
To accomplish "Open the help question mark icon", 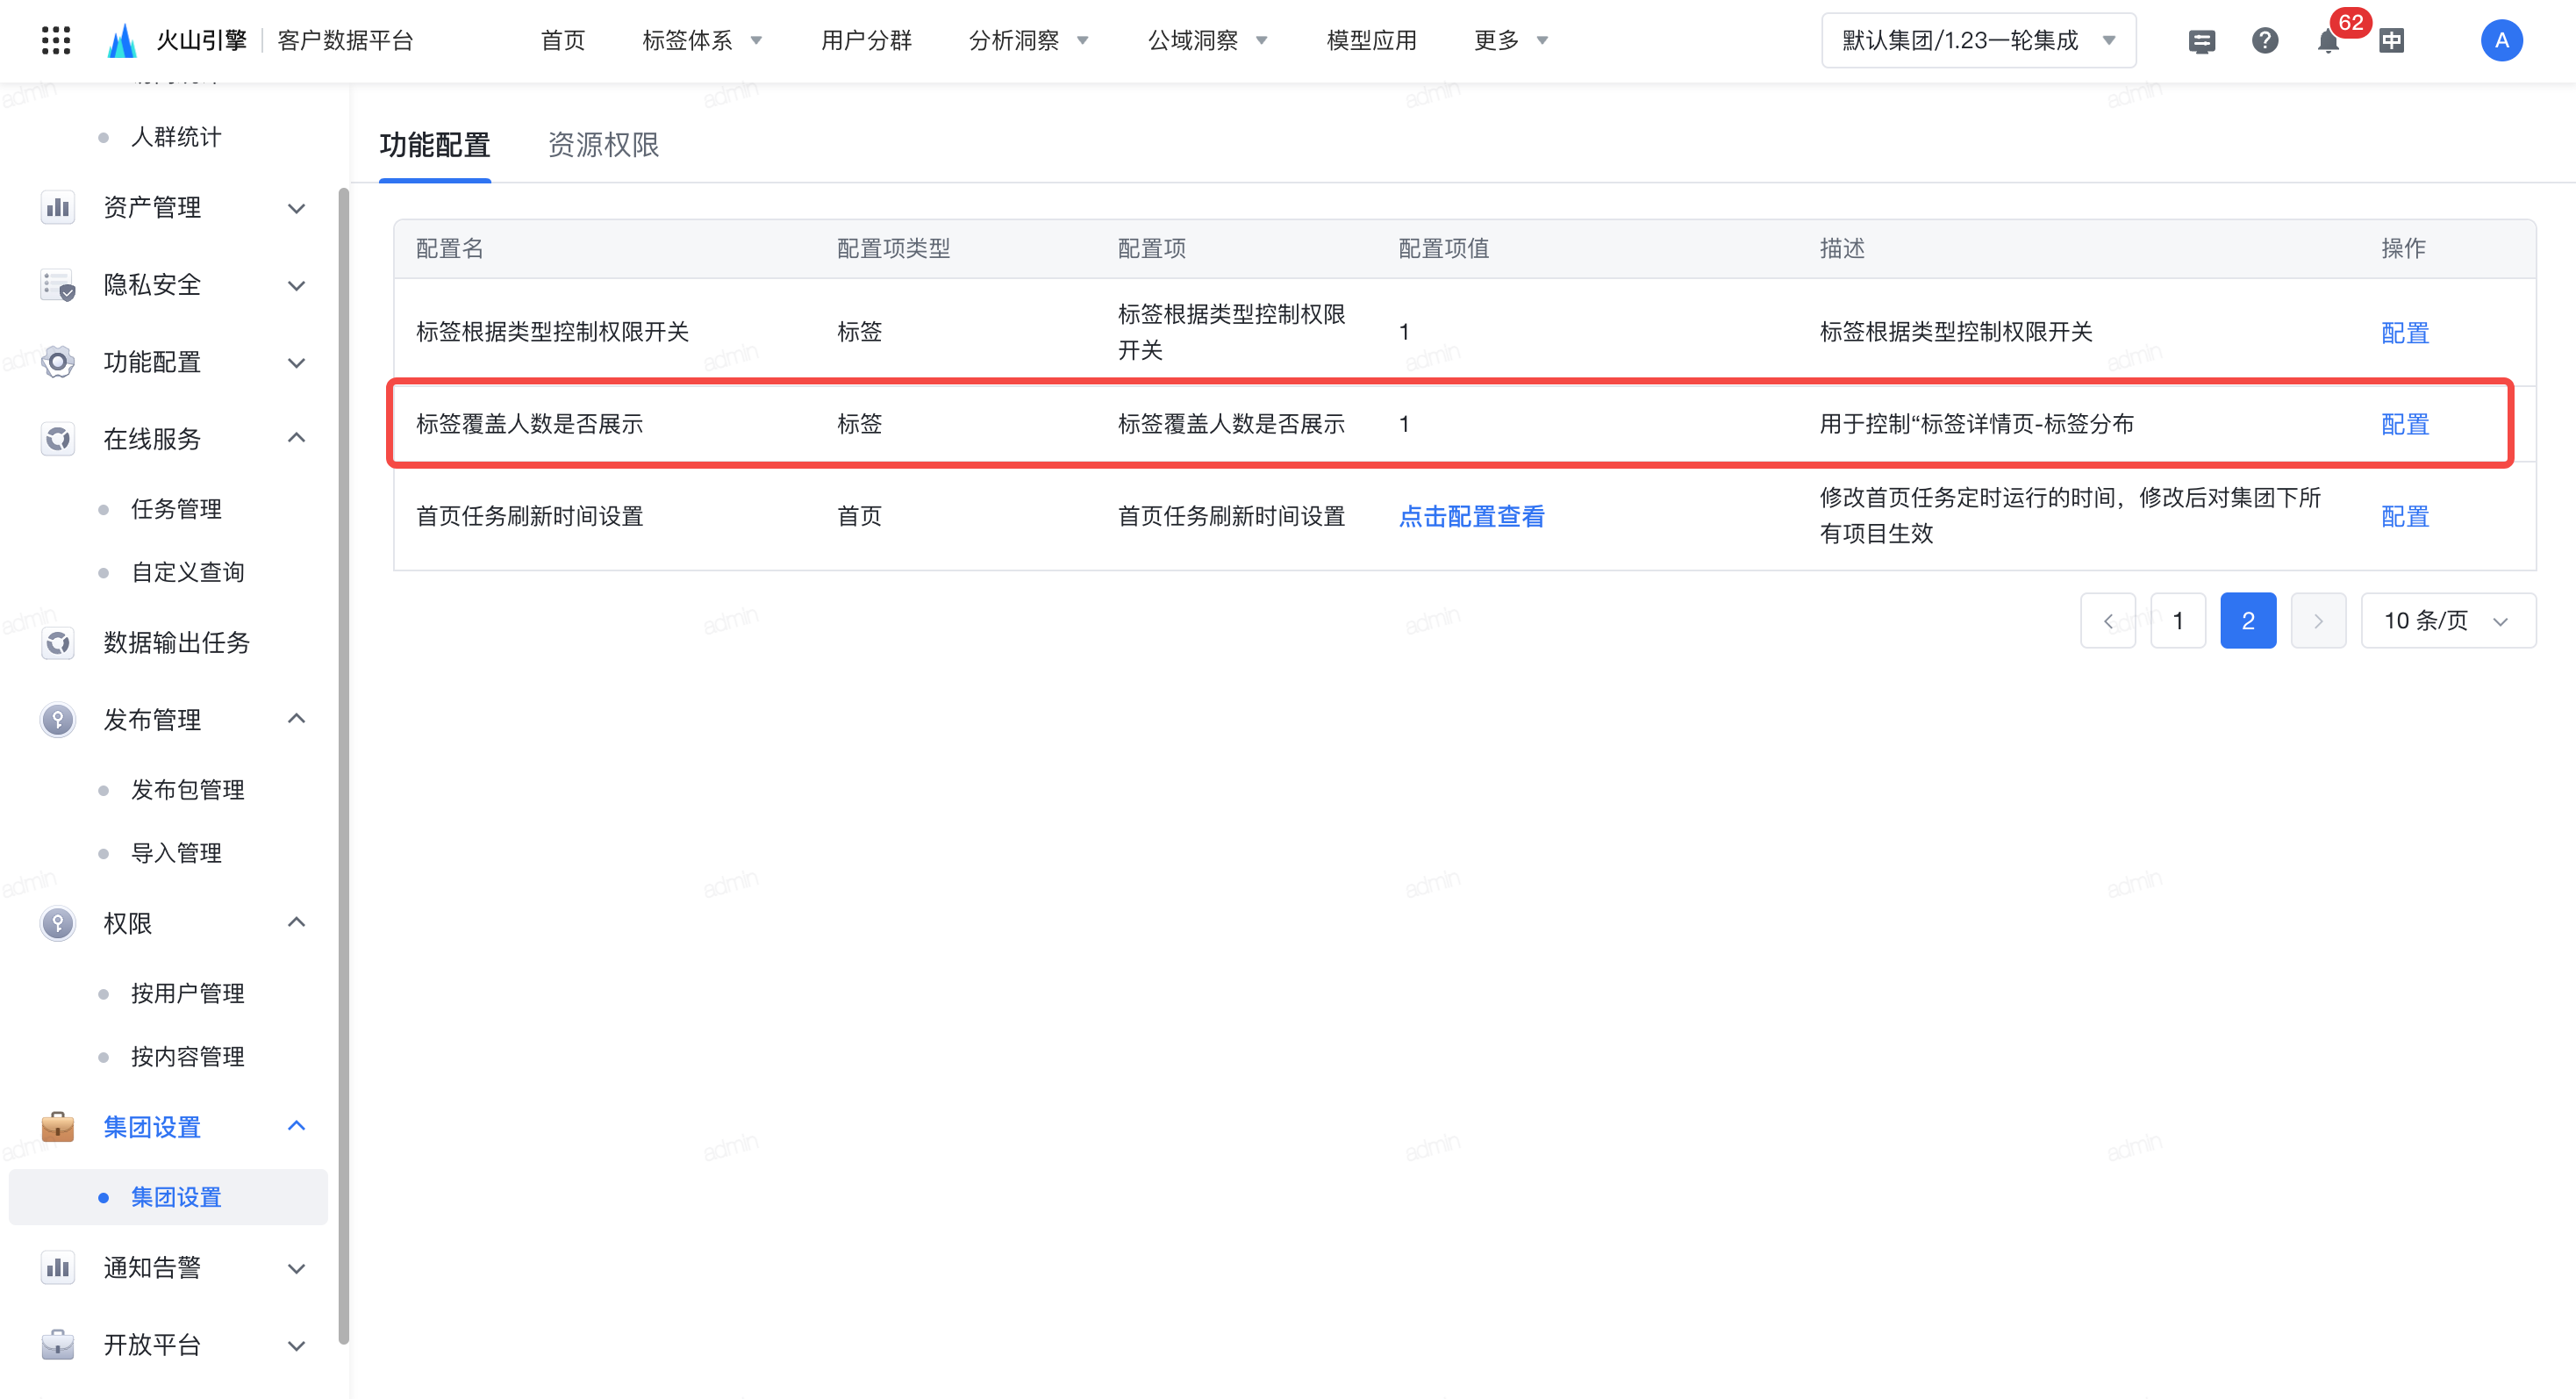I will coord(2264,41).
